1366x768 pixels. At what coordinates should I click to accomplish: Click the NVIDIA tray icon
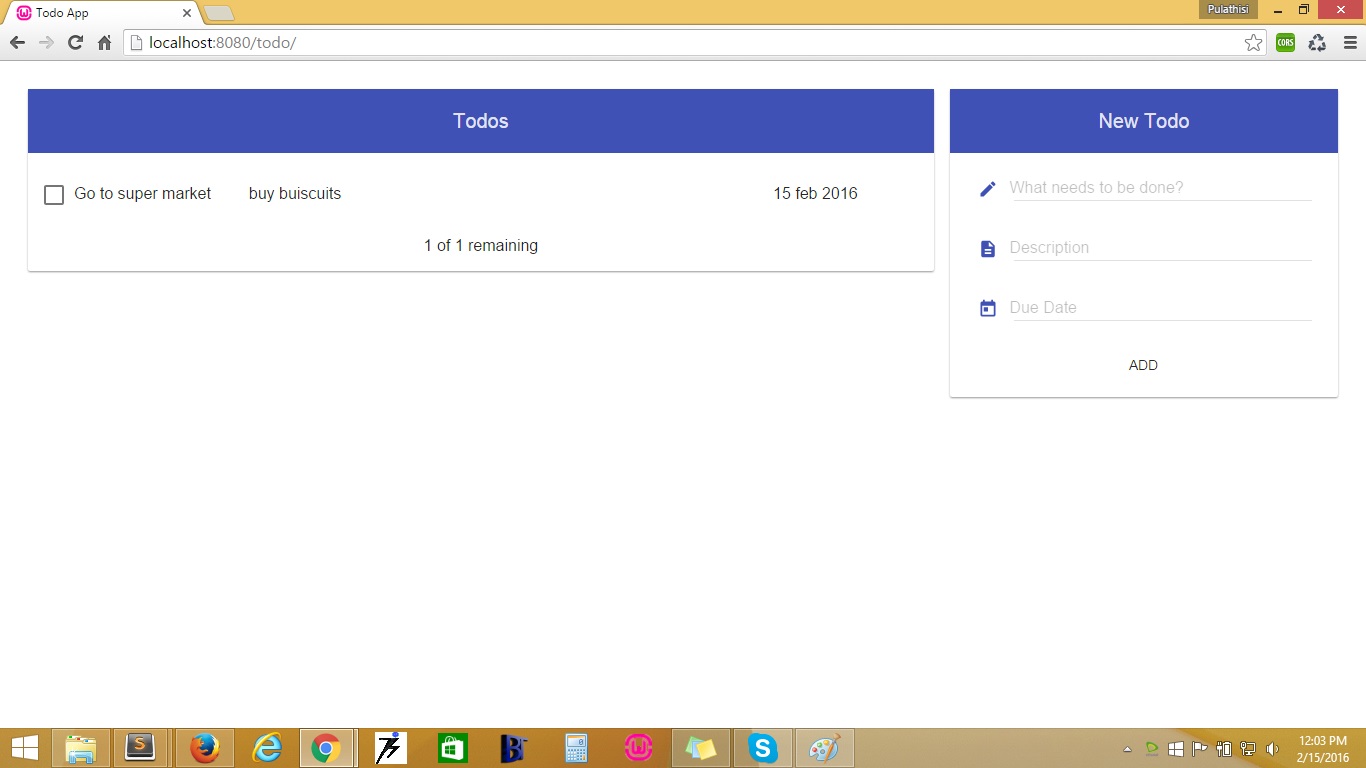coord(1152,749)
